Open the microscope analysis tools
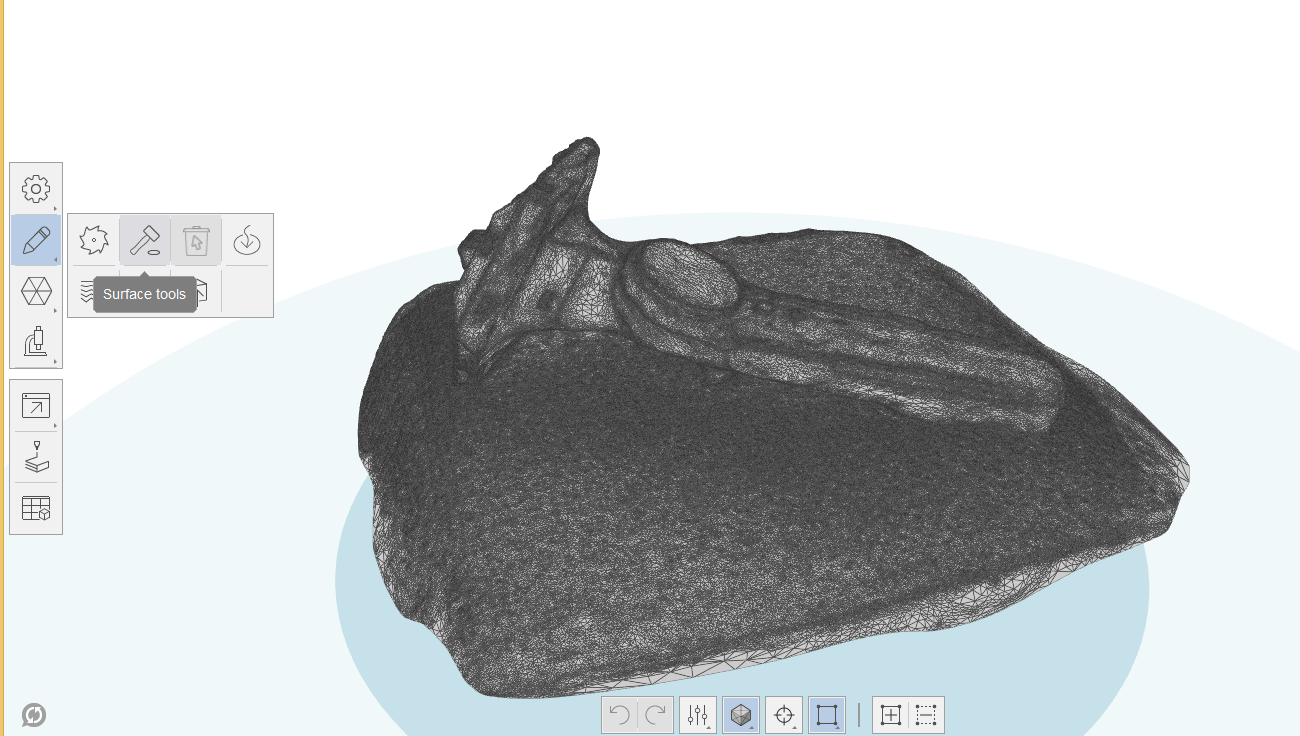The image size is (1300, 736). (x=36, y=342)
